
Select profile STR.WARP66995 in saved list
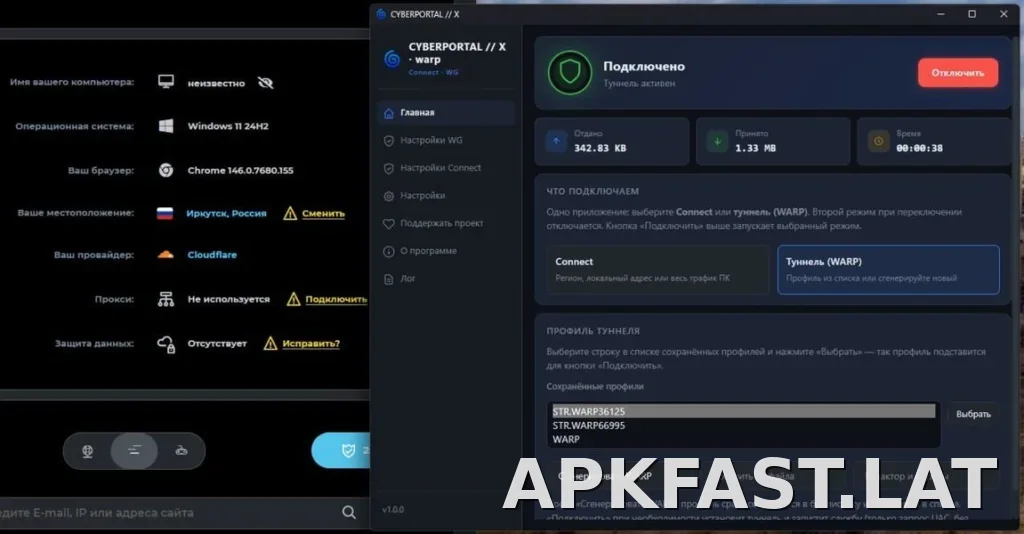[743, 426]
